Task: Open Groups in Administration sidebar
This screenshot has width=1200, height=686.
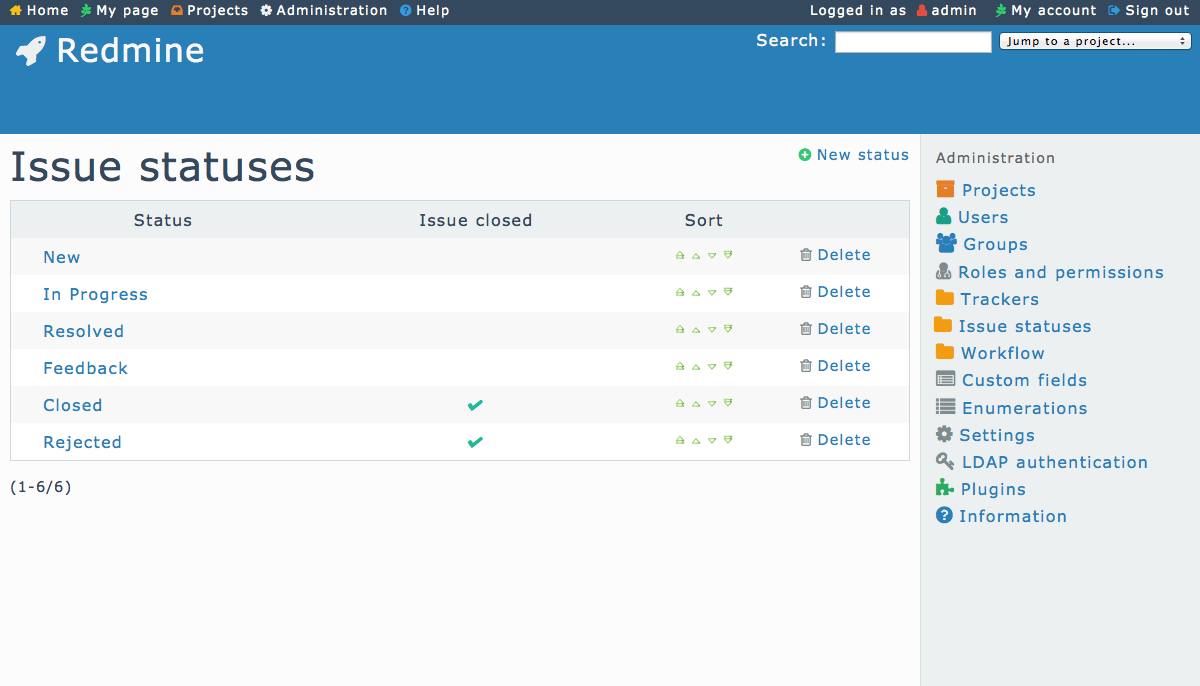Action: point(982,244)
